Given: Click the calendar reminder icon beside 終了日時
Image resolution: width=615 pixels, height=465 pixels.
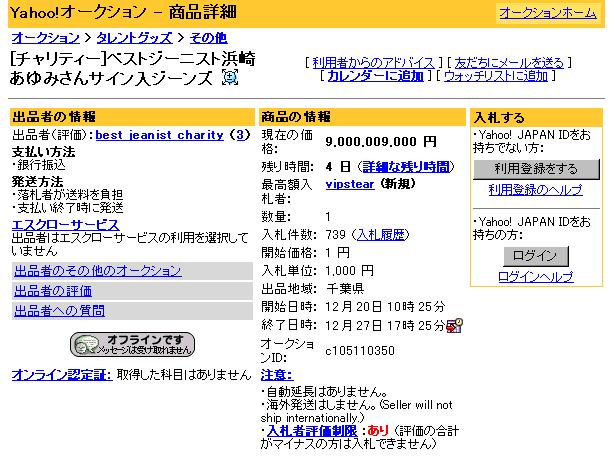Looking at the screenshot, I should pyautogui.click(x=455, y=325).
